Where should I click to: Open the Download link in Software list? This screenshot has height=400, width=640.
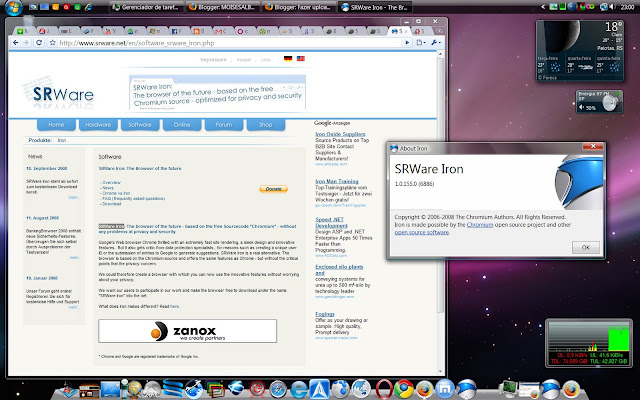click(x=112, y=204)
